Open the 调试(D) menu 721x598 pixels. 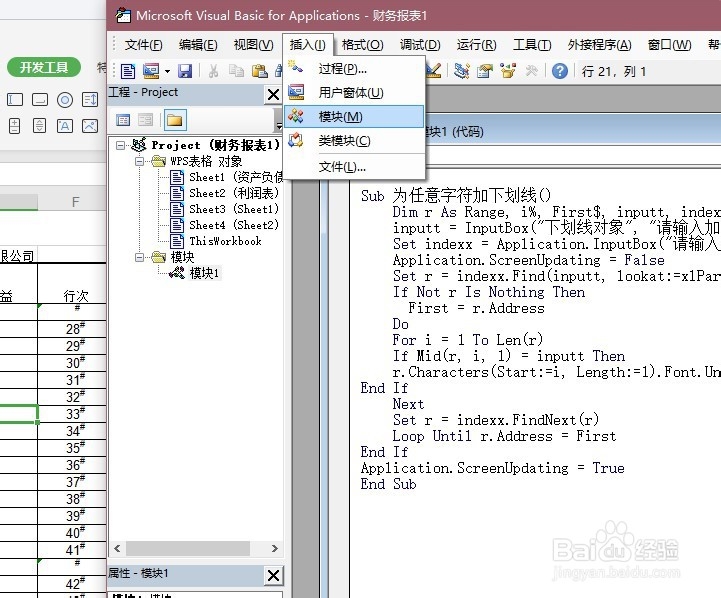tap(420, 45)
